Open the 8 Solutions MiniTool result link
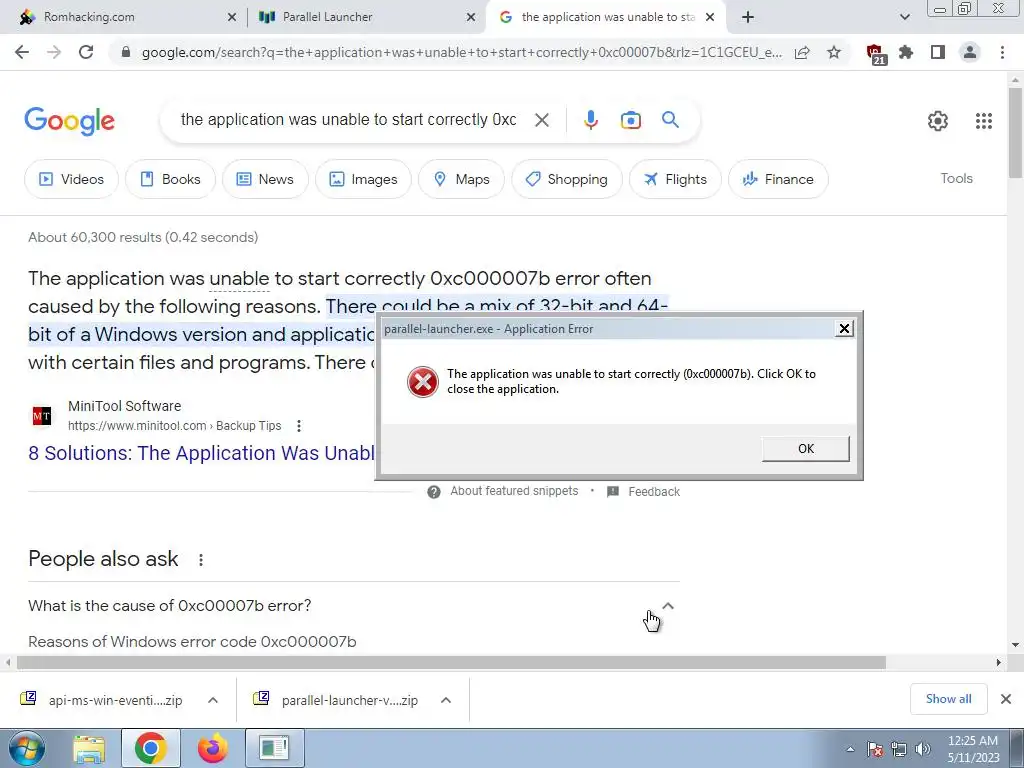This screenshot has height=768, width=1024. pyautogui.click(x=201, y=453)
